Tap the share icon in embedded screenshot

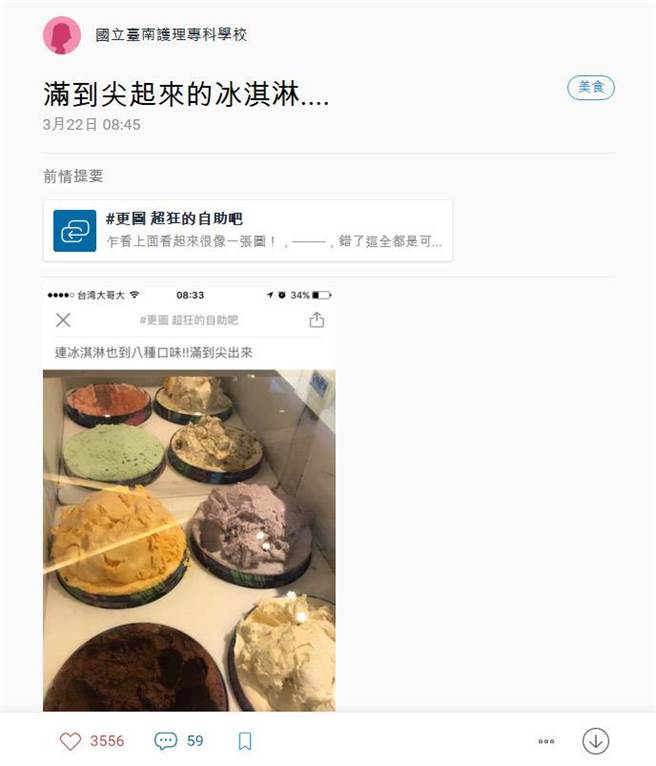pos(317,320)
